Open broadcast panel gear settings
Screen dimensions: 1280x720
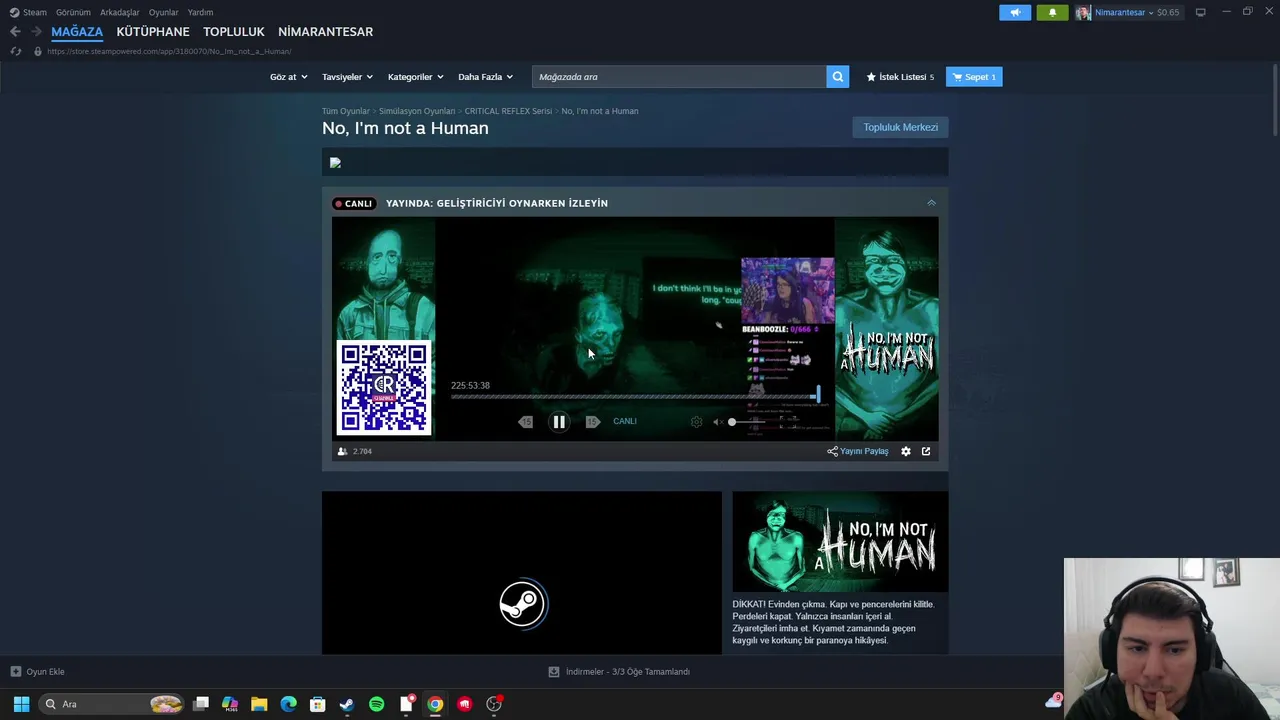[906, 451]
